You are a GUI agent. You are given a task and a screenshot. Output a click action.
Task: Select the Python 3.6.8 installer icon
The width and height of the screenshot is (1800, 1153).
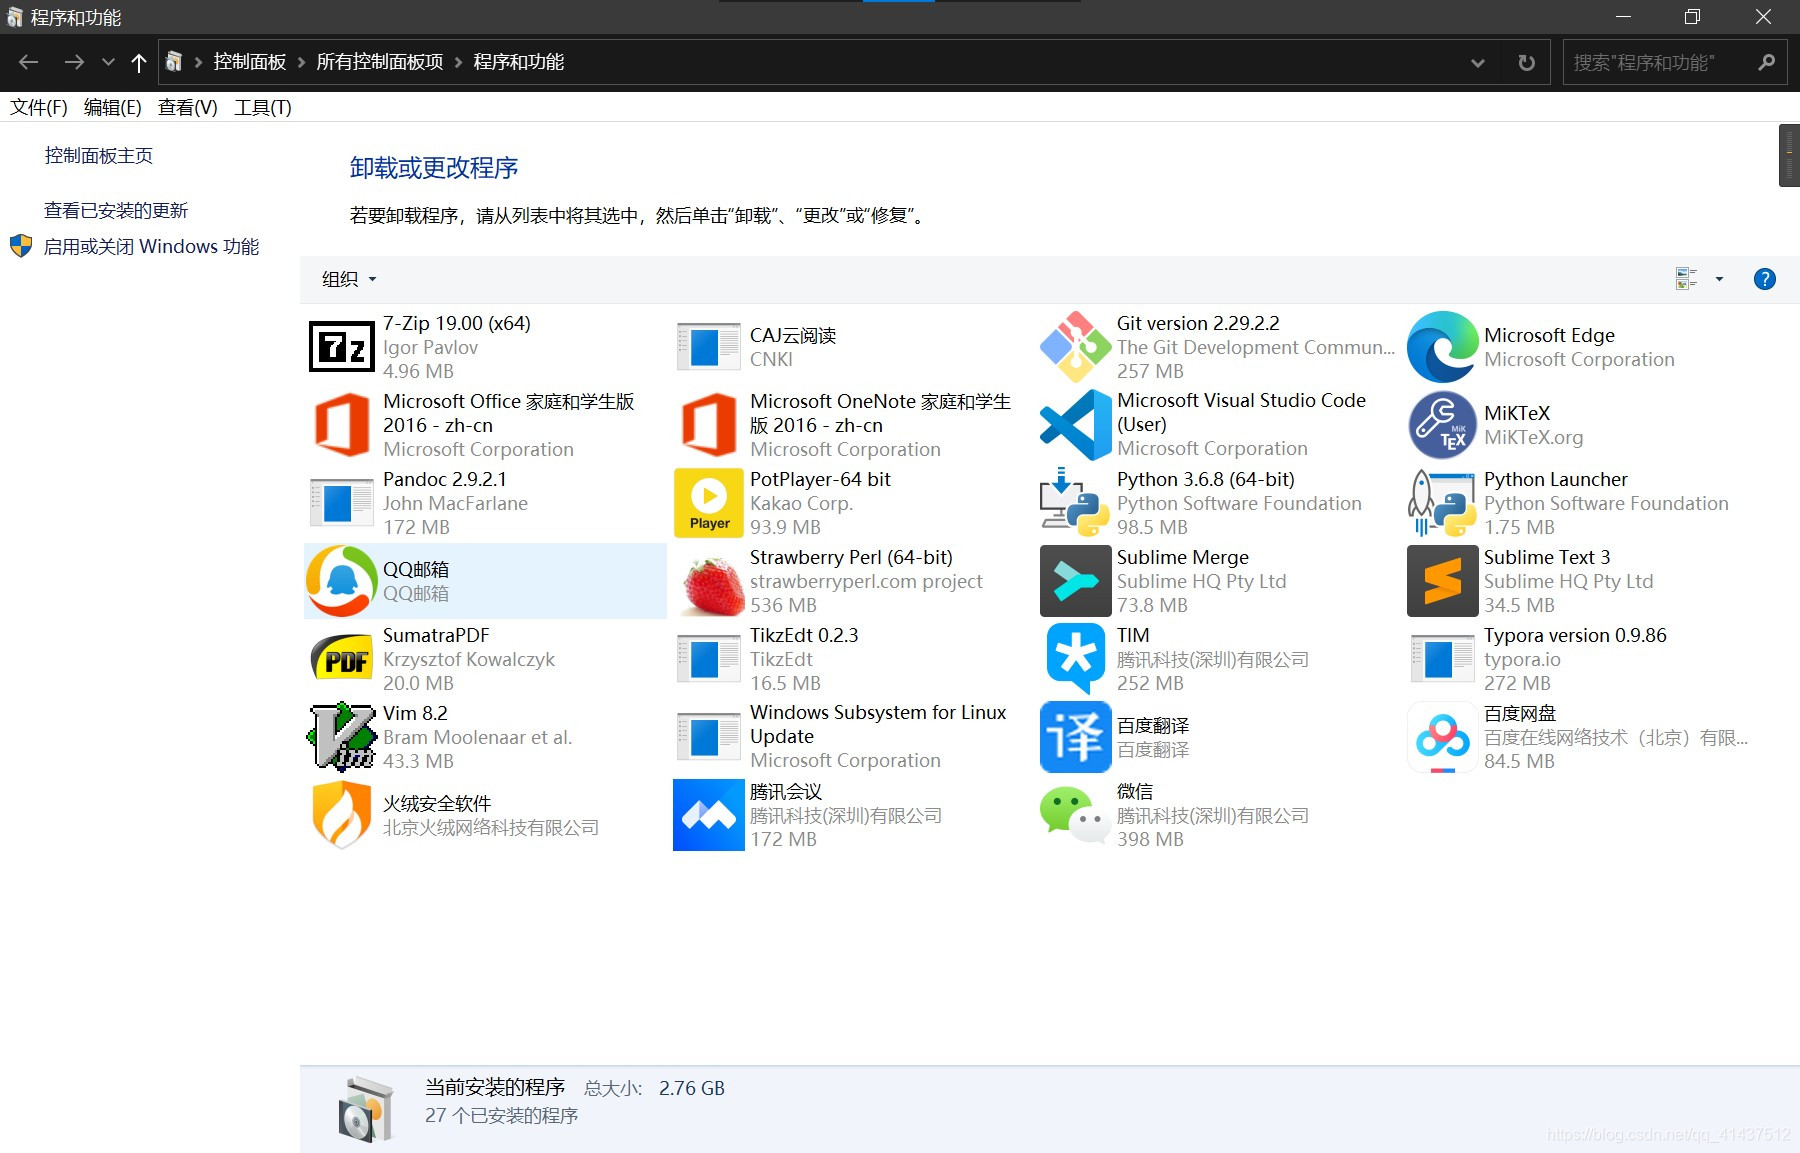[1075, 503]
